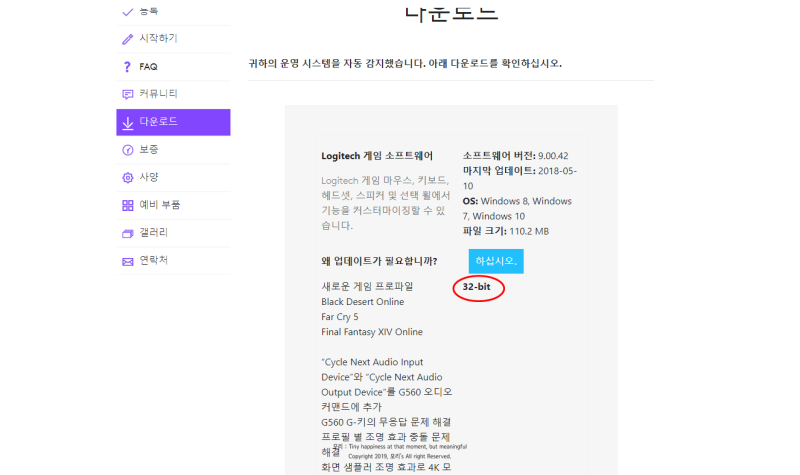
Task: Click the 마지막 업데이트 date text
Action: [520, 178]
